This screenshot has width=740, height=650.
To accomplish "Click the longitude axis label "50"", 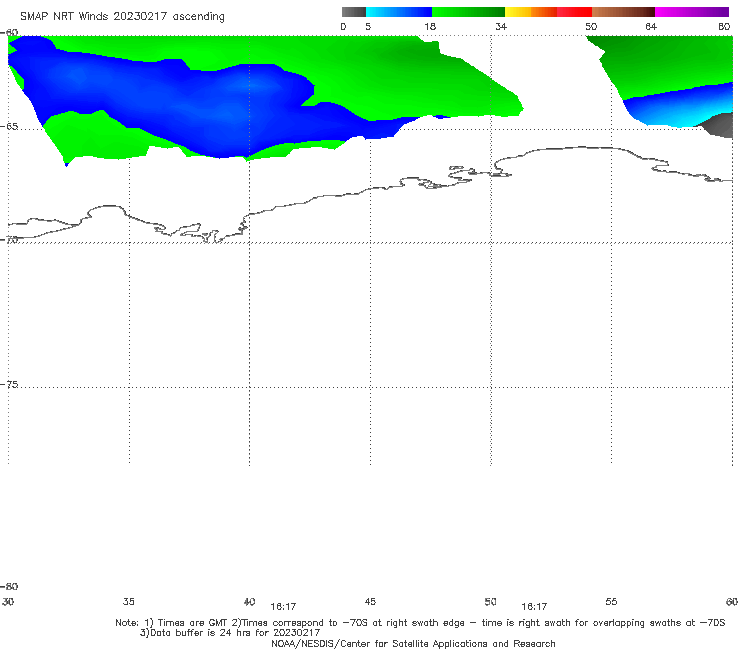I will 490,601.
